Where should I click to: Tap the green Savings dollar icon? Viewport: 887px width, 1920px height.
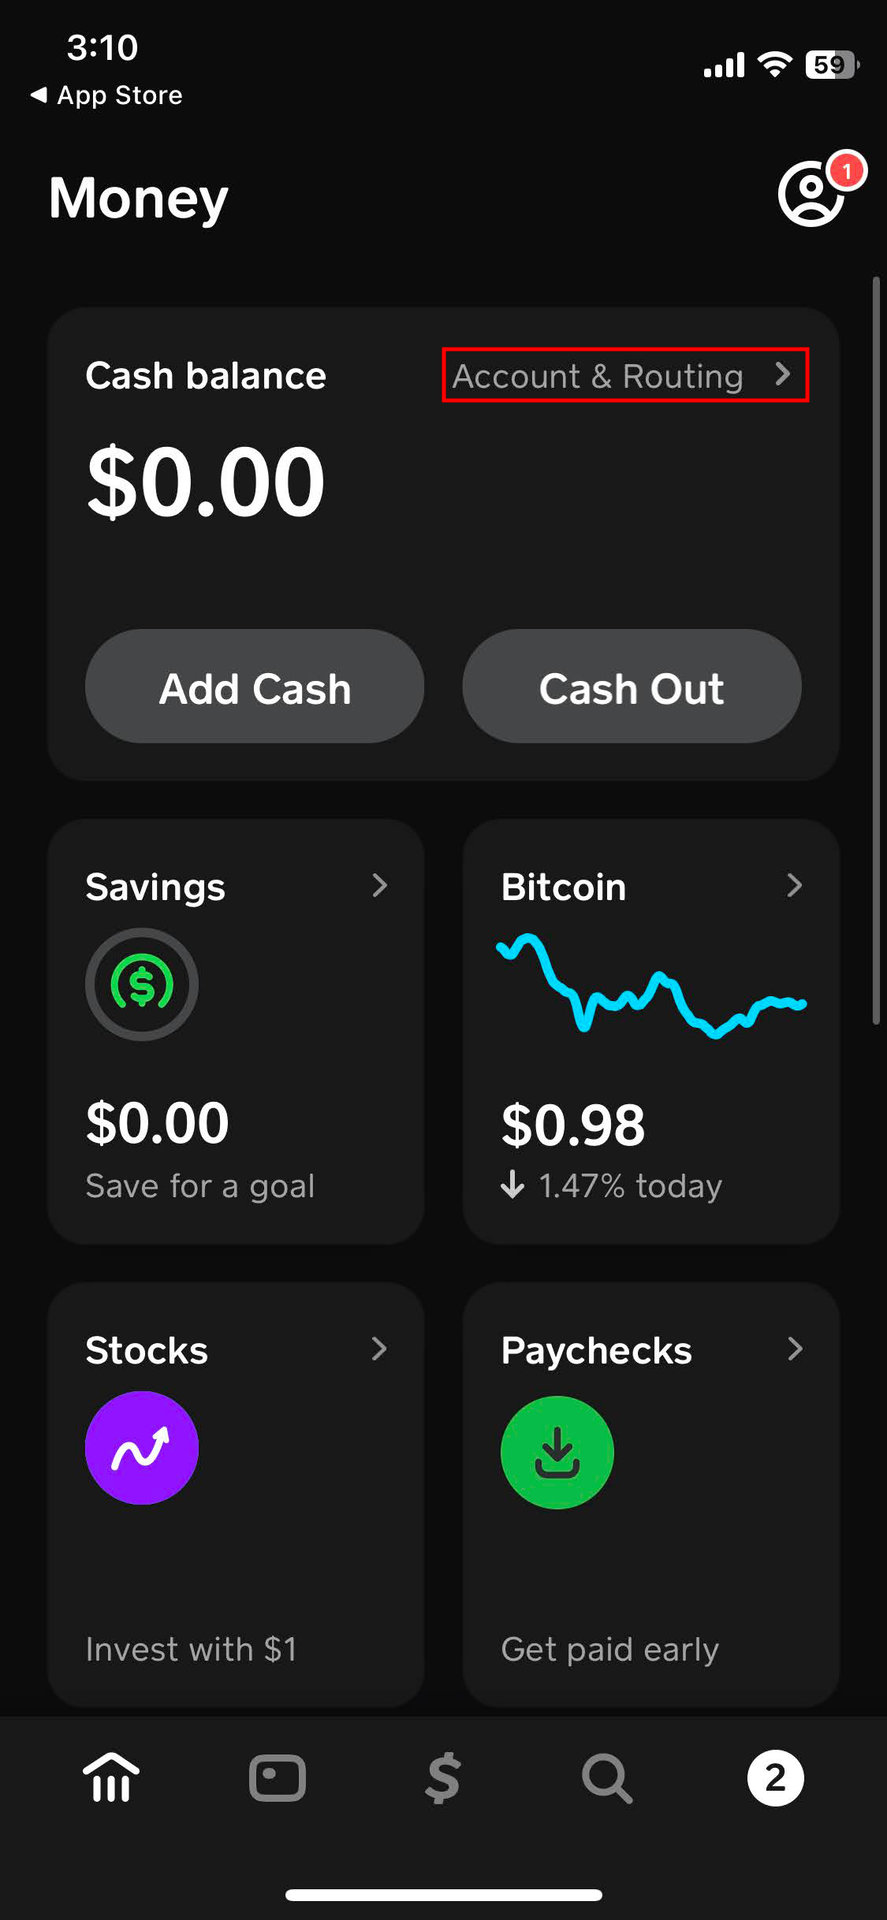[142, 985]
